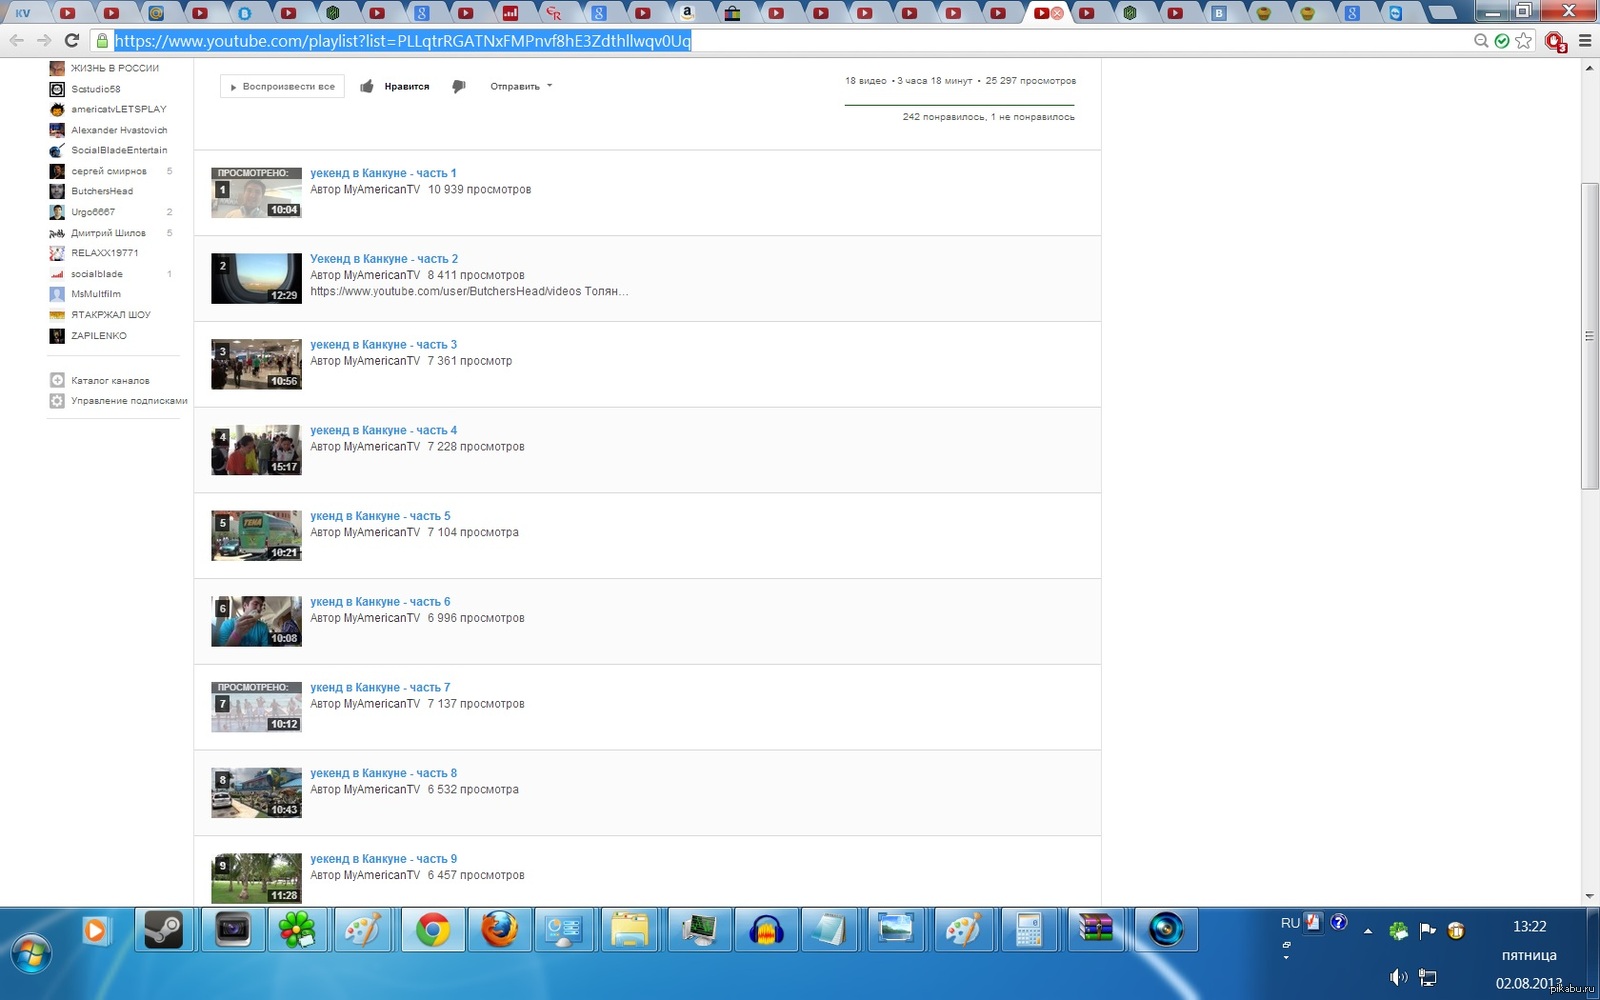
Task: Click the thumbs-up like icon
Action: pos(367,86)
